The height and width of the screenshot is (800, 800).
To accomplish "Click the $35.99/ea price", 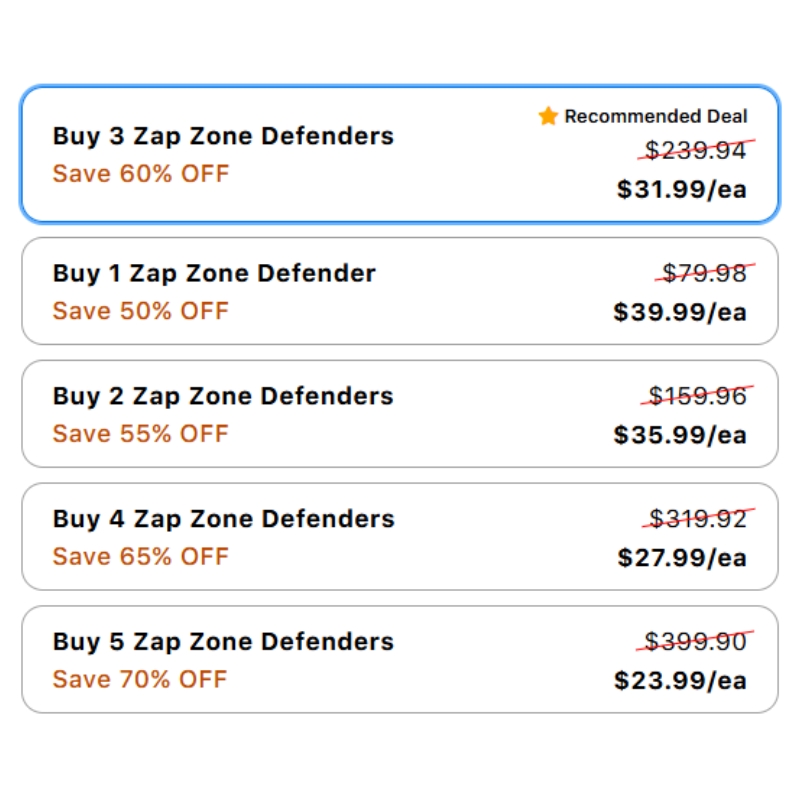I will click(680, 435).
